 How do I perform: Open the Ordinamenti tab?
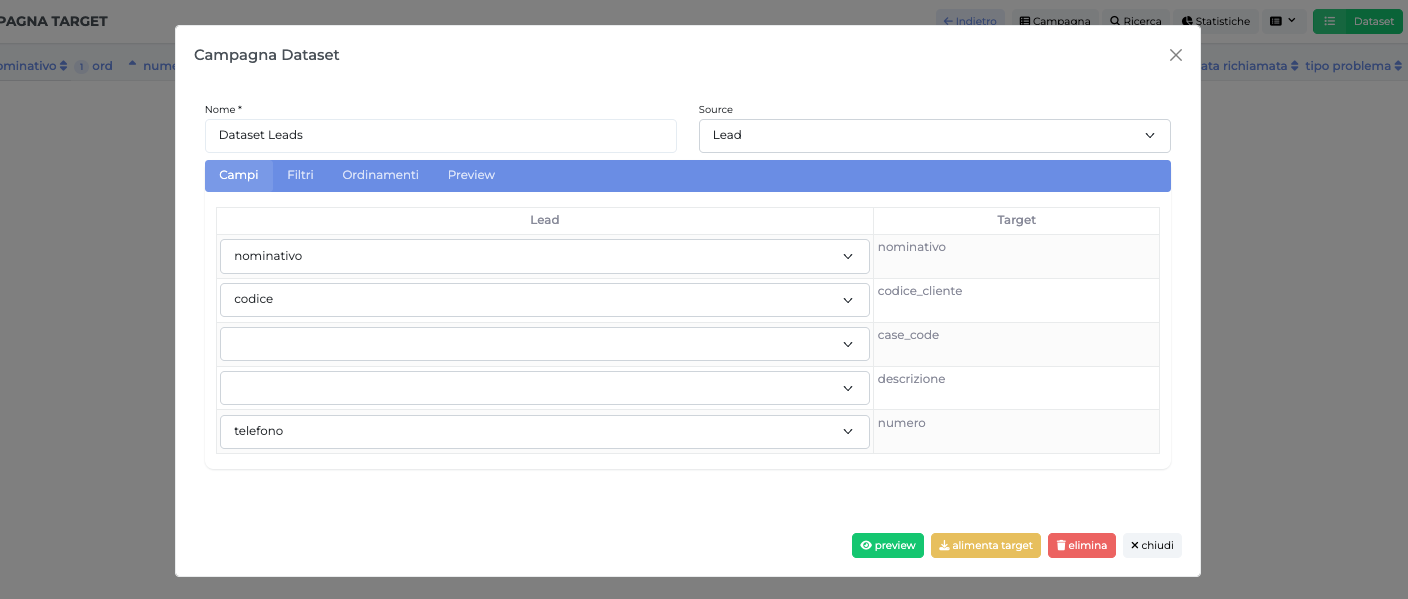pos(380,175)
